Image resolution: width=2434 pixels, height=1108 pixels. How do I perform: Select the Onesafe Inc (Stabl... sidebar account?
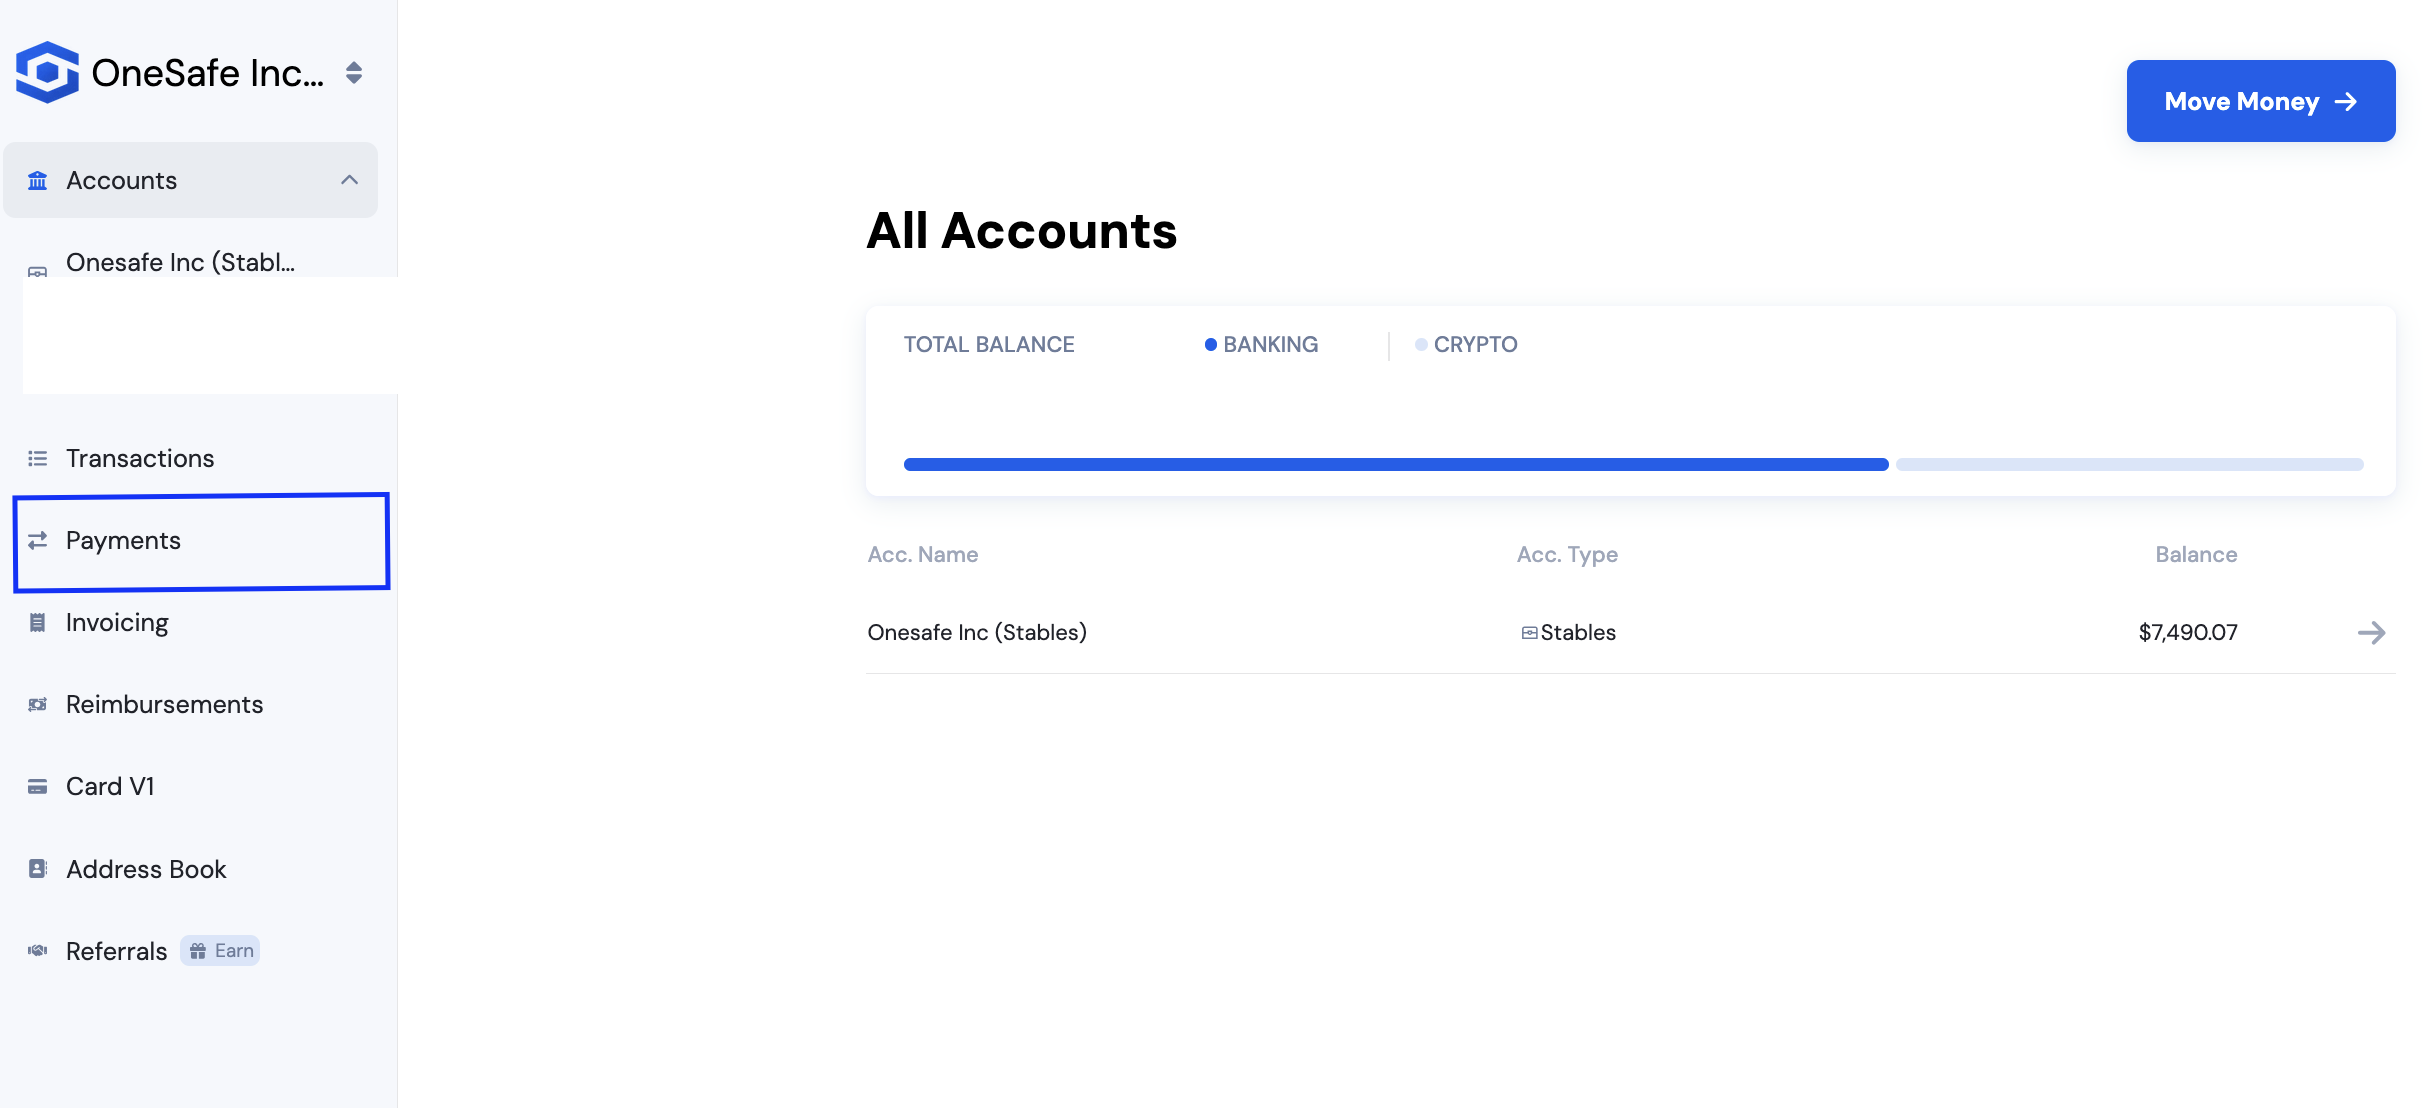coord(180,262)
